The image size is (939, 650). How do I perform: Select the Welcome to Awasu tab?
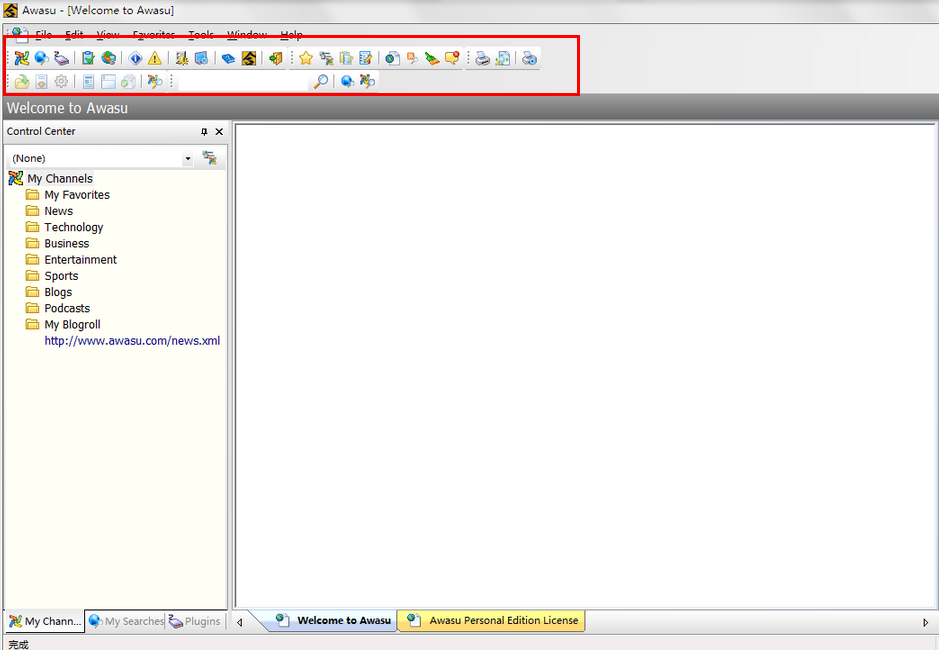tap(333, 621)
